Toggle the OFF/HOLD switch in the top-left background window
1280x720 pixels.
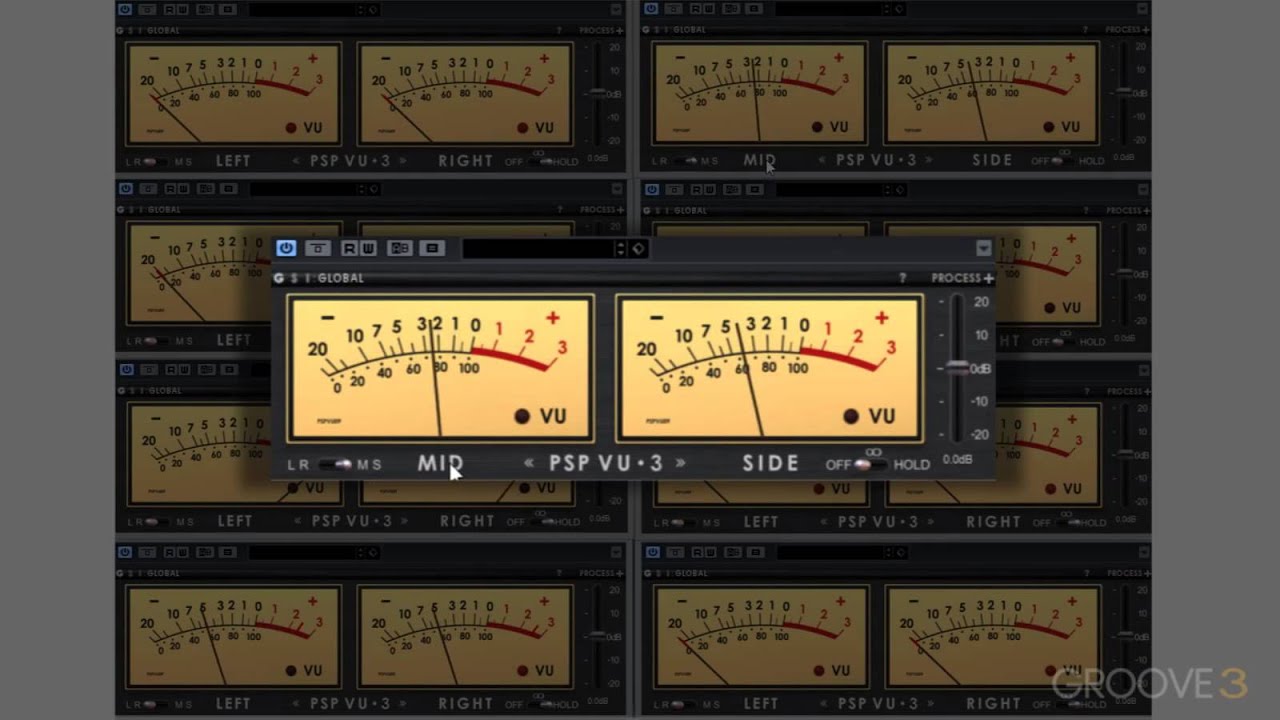pyautogui.click(x=540, y=161)
